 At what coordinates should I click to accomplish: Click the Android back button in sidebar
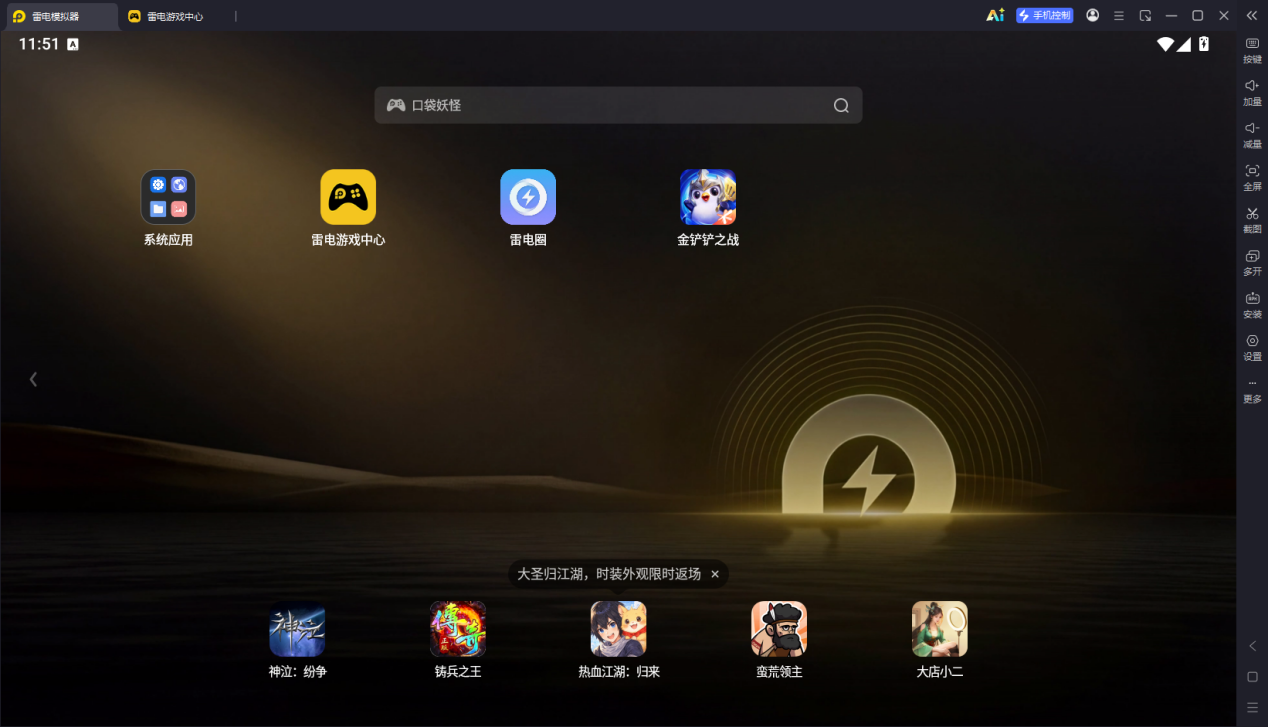click(x=1252, y=646)
